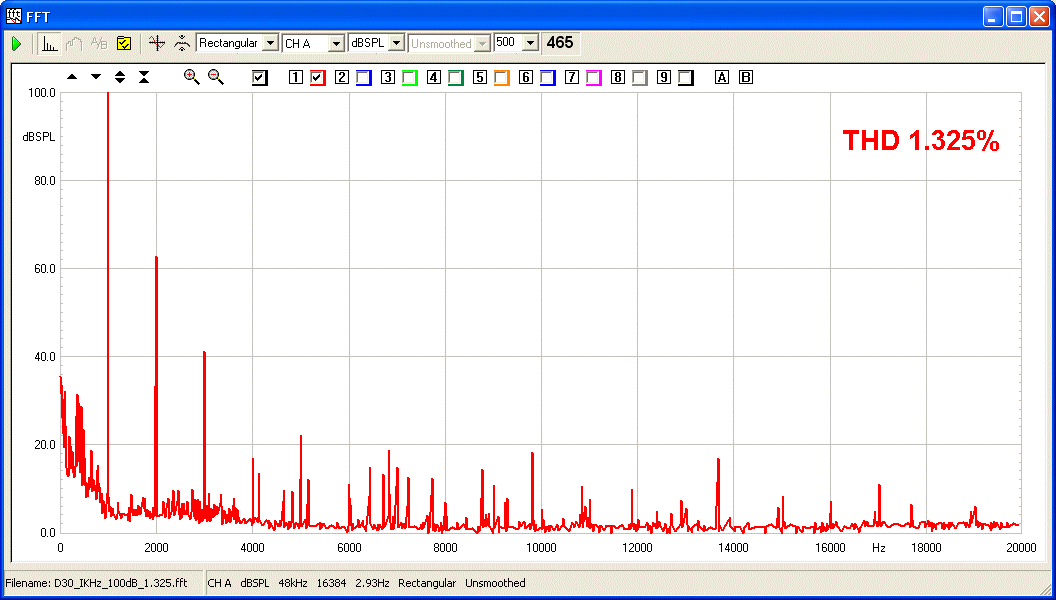This screenshot has width=1056, height=600.
Task: Click the overlay number 9 box
Action: [x=664, y=77]
